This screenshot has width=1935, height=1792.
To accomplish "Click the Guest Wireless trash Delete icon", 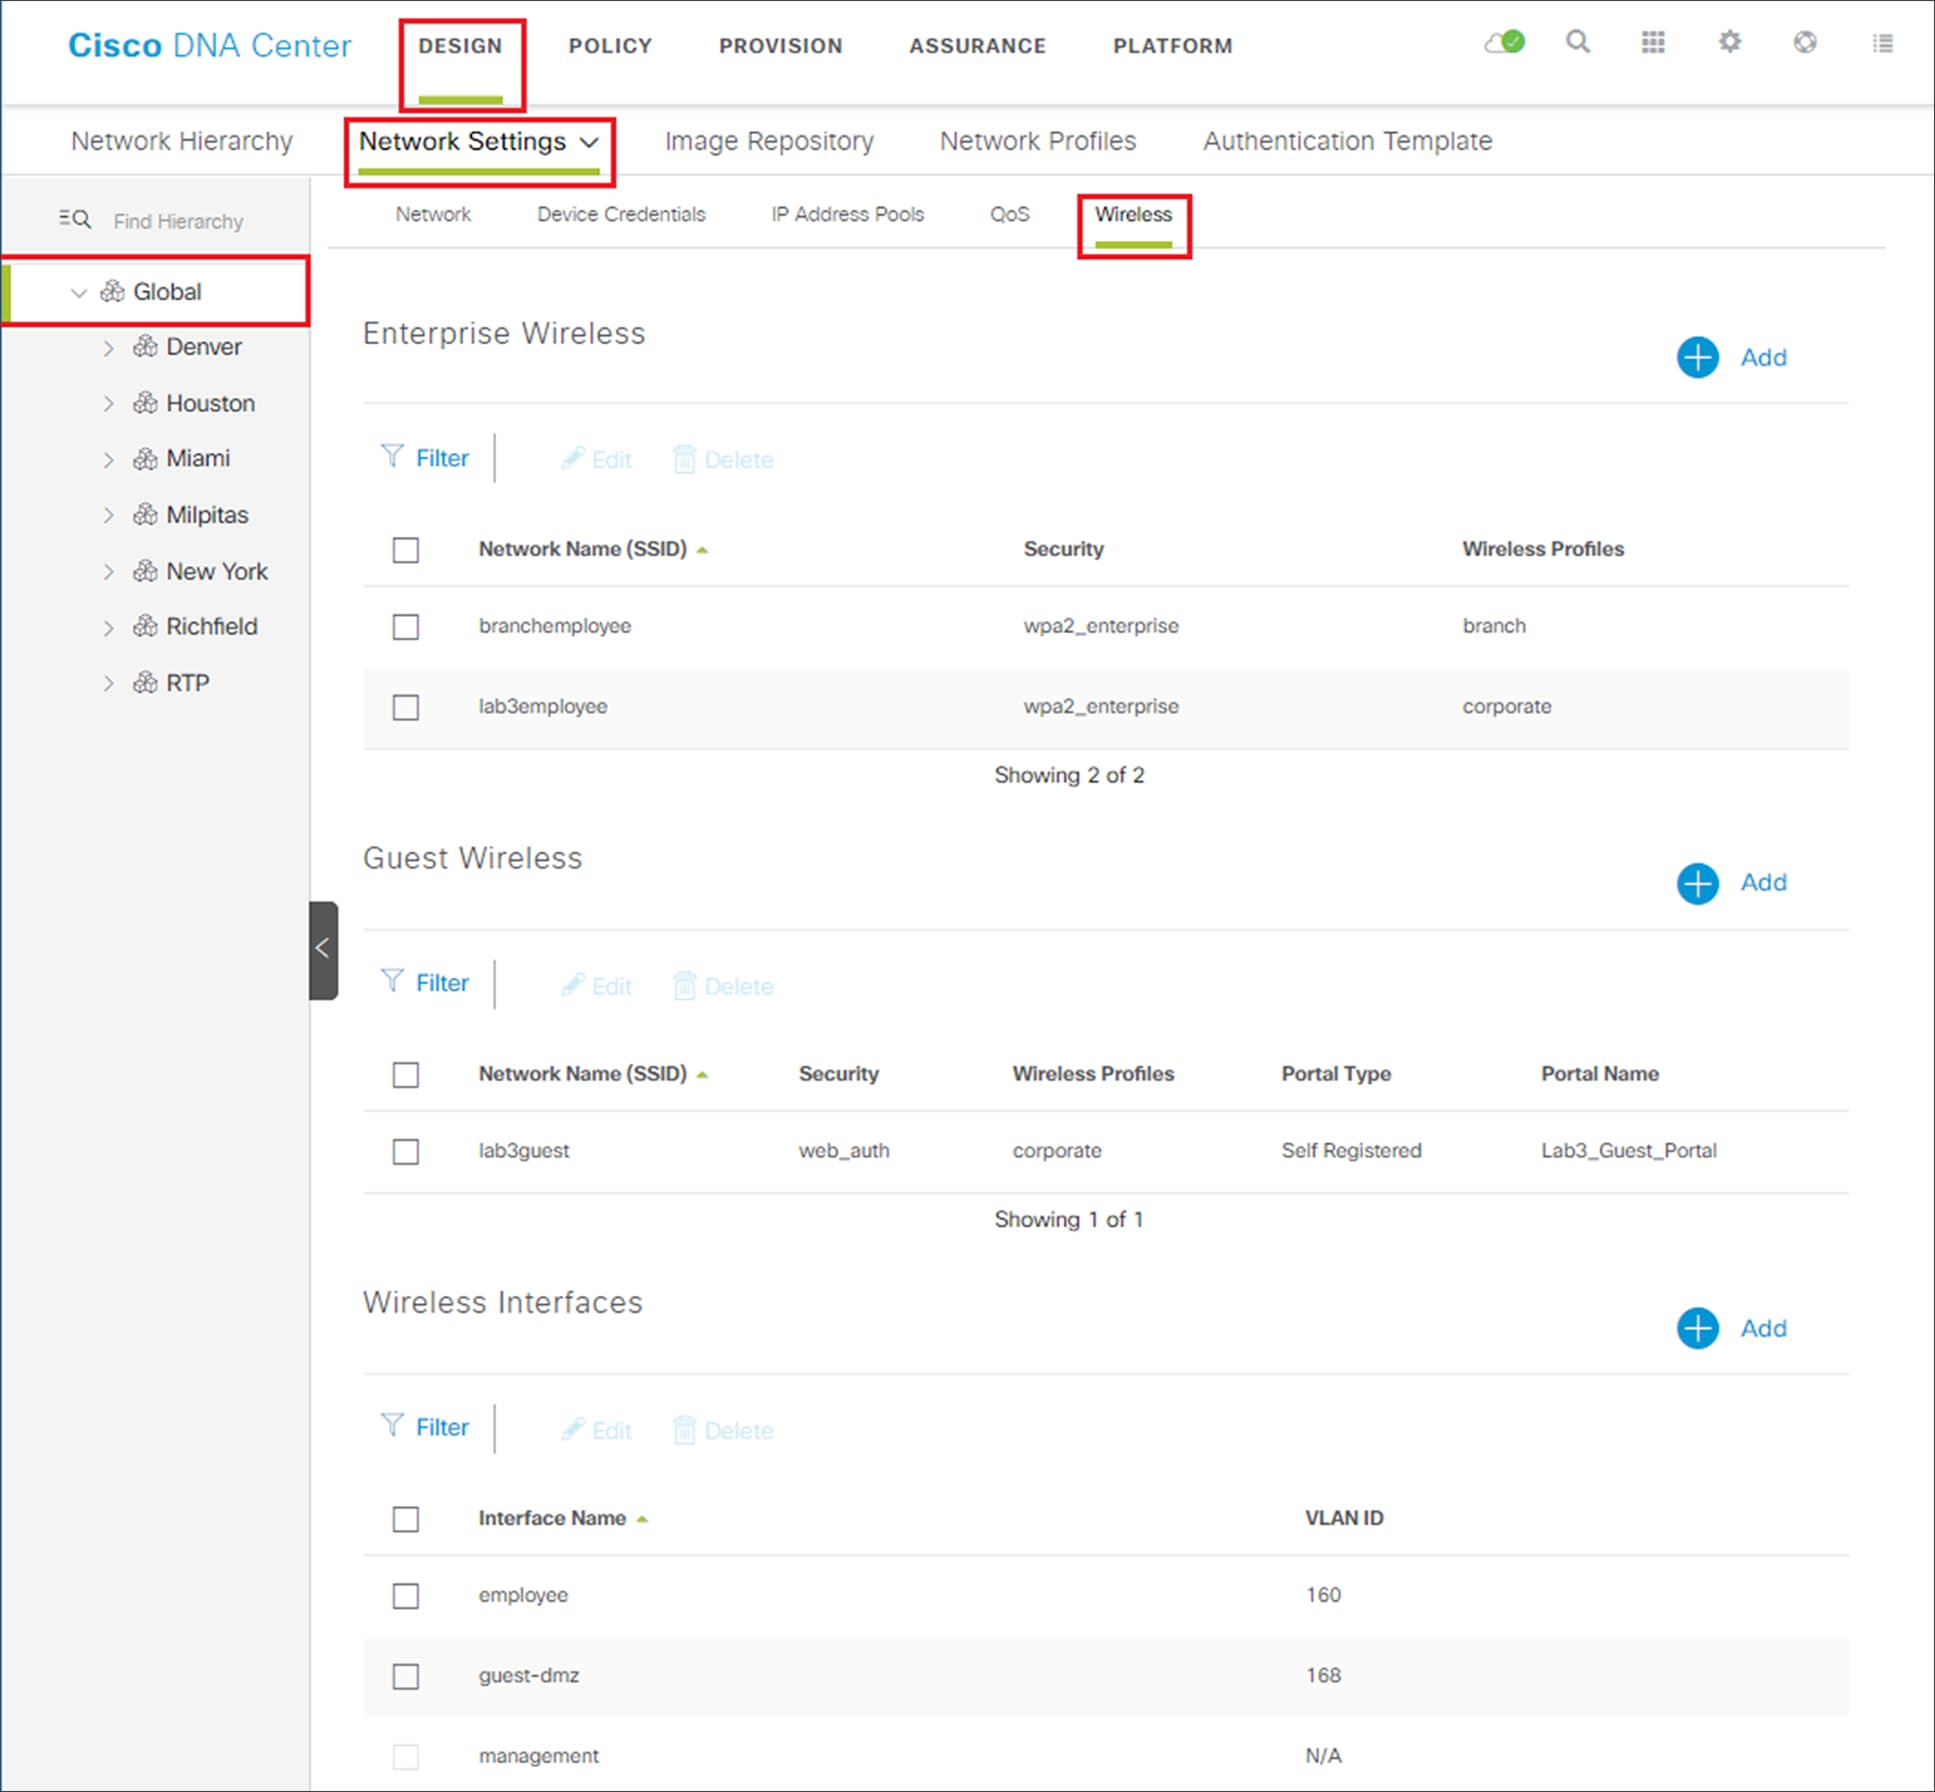I will point(684,985).
